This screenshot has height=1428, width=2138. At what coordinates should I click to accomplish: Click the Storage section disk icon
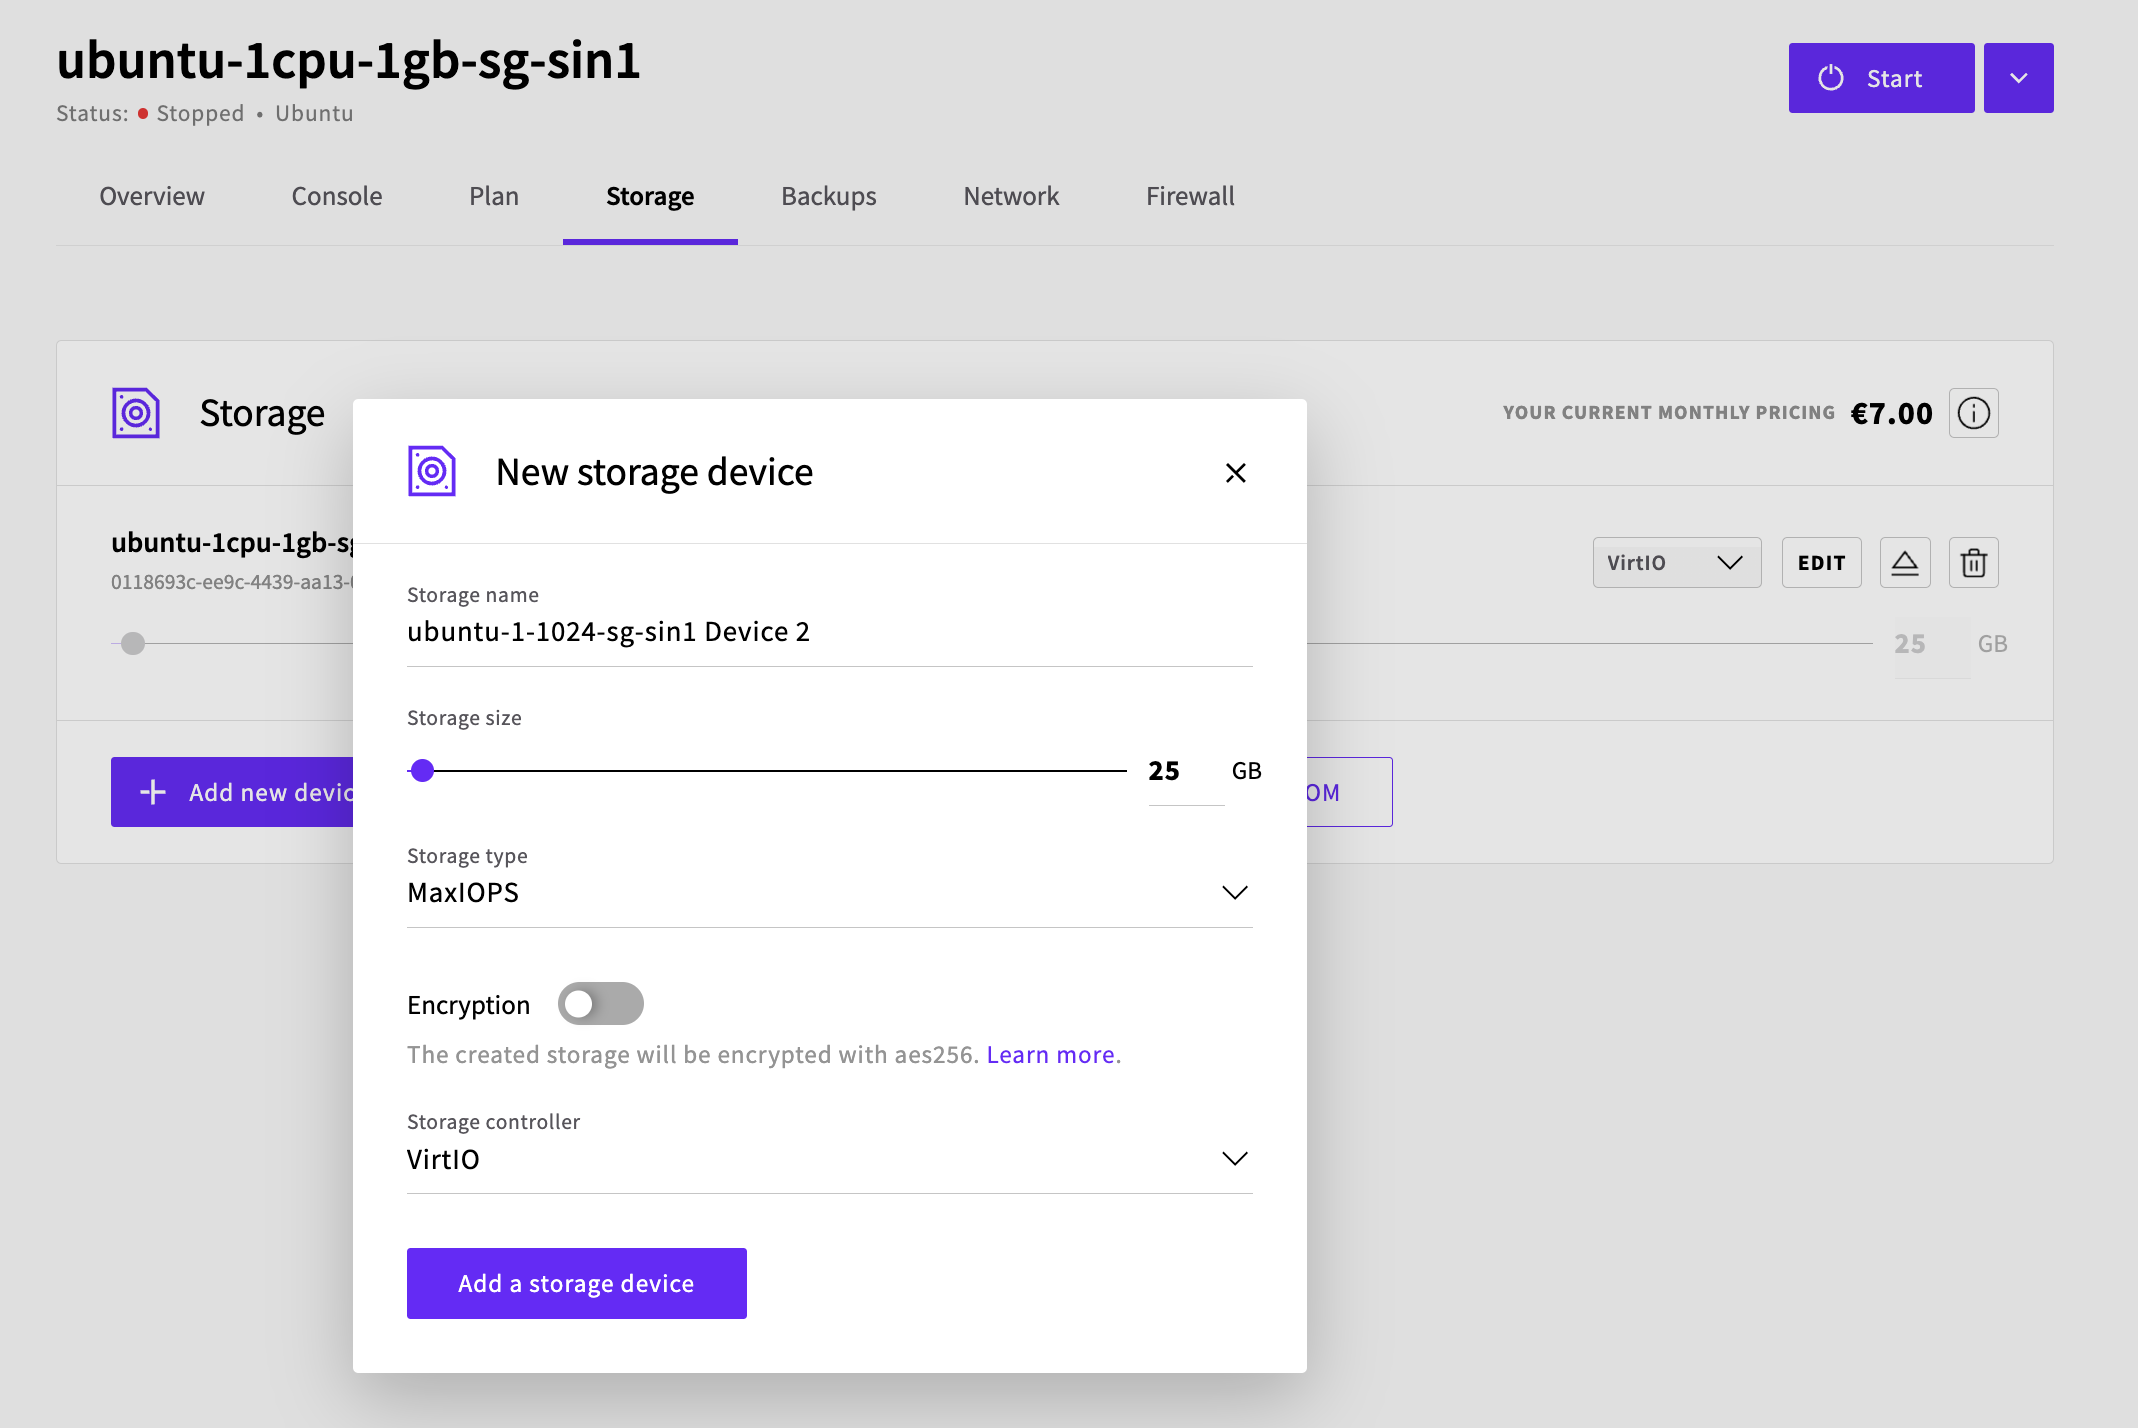[x=136, y=413]
